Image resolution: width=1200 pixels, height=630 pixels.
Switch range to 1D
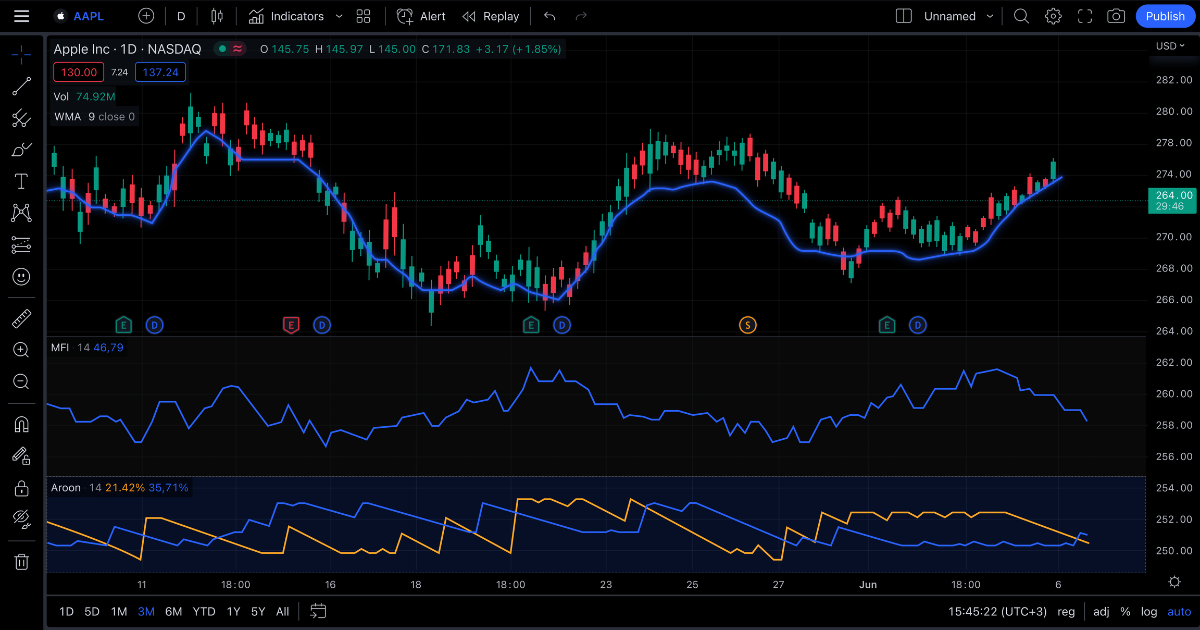pyautogui.click(x=66, y=611)
